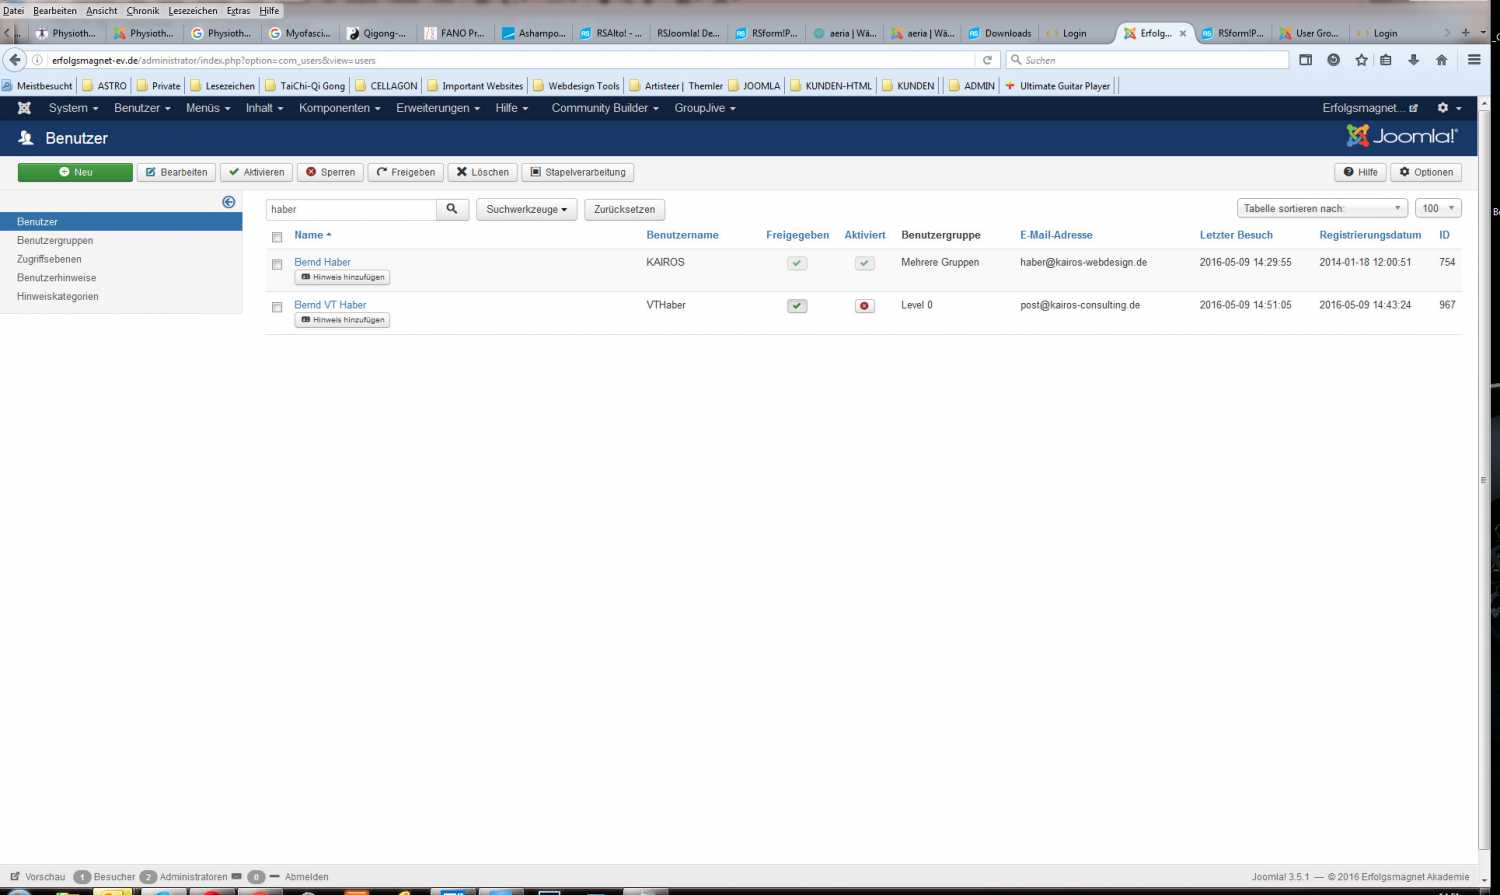Screen dimensions: 1500x895
Task: Click the search magnifier button
Action: click(452, 209)
